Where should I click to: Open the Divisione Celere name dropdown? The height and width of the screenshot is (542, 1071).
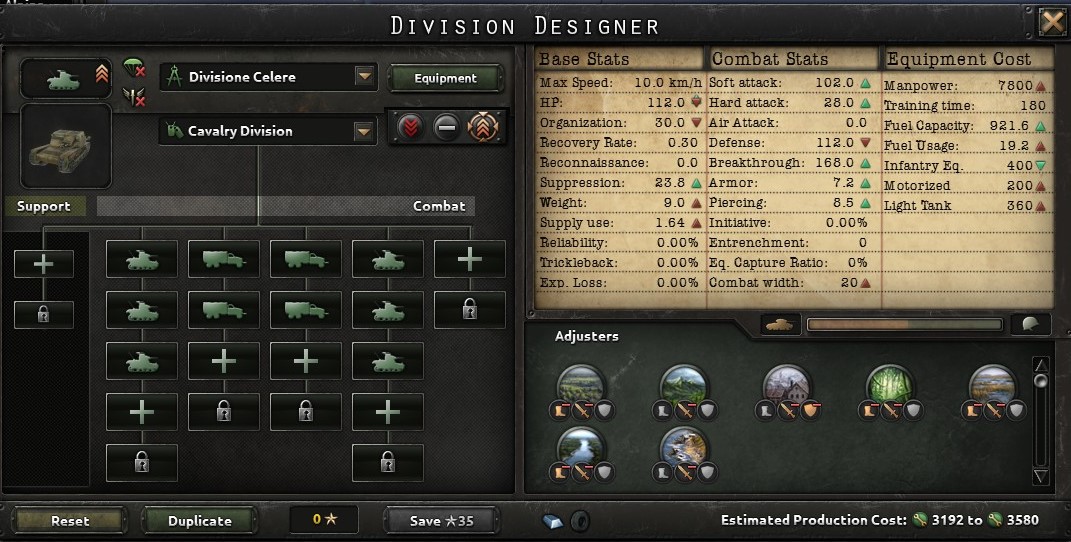pos(365,77)
